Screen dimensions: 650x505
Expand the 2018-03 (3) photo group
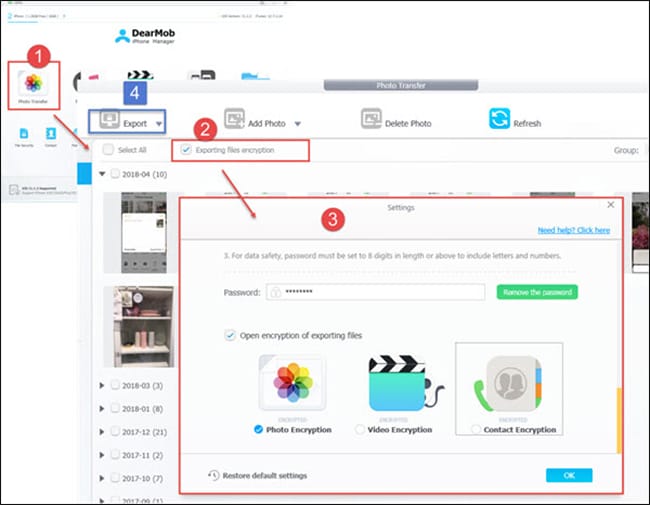[102, 386]
